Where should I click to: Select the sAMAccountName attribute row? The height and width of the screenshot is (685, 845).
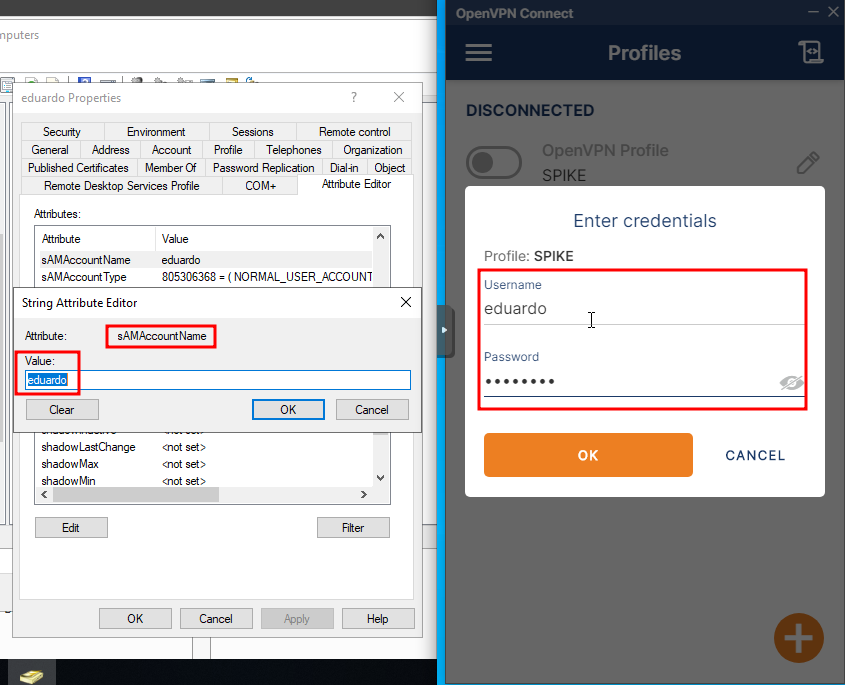click(205, 260)
